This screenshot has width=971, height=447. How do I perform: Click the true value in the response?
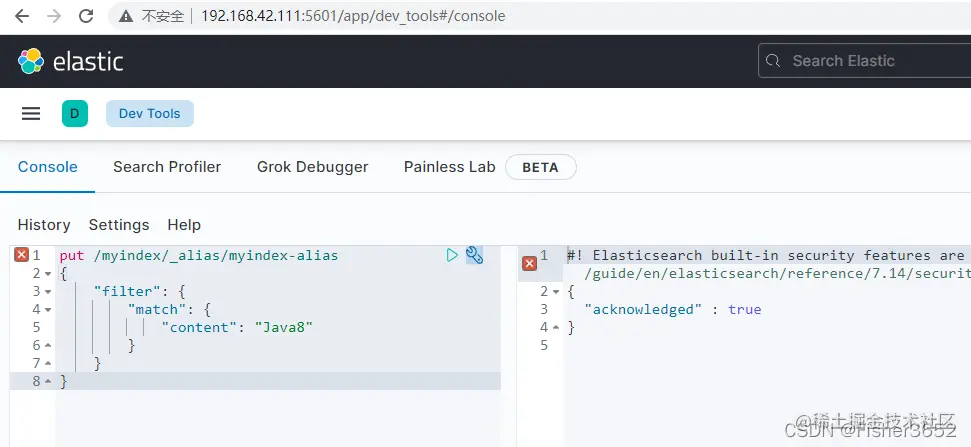[744, 310]
